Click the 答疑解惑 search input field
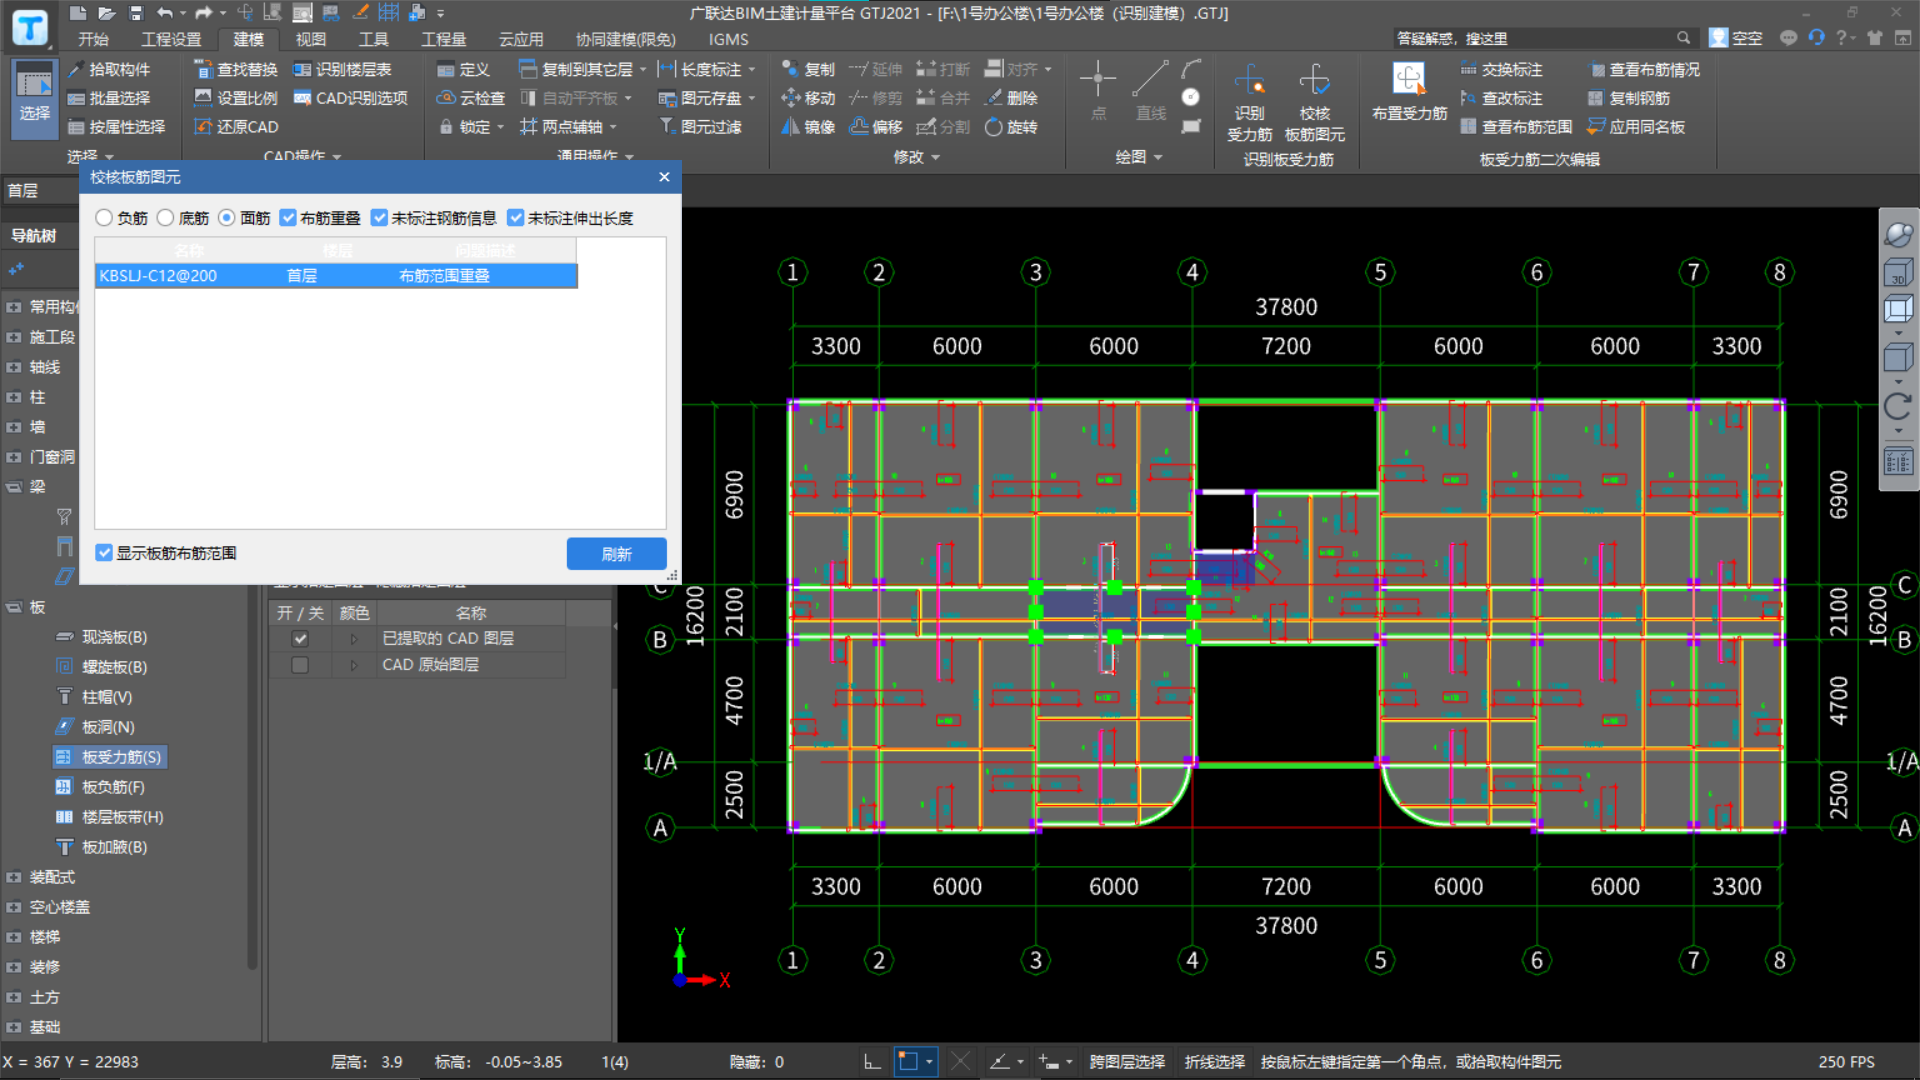 tap(1534, 38)
